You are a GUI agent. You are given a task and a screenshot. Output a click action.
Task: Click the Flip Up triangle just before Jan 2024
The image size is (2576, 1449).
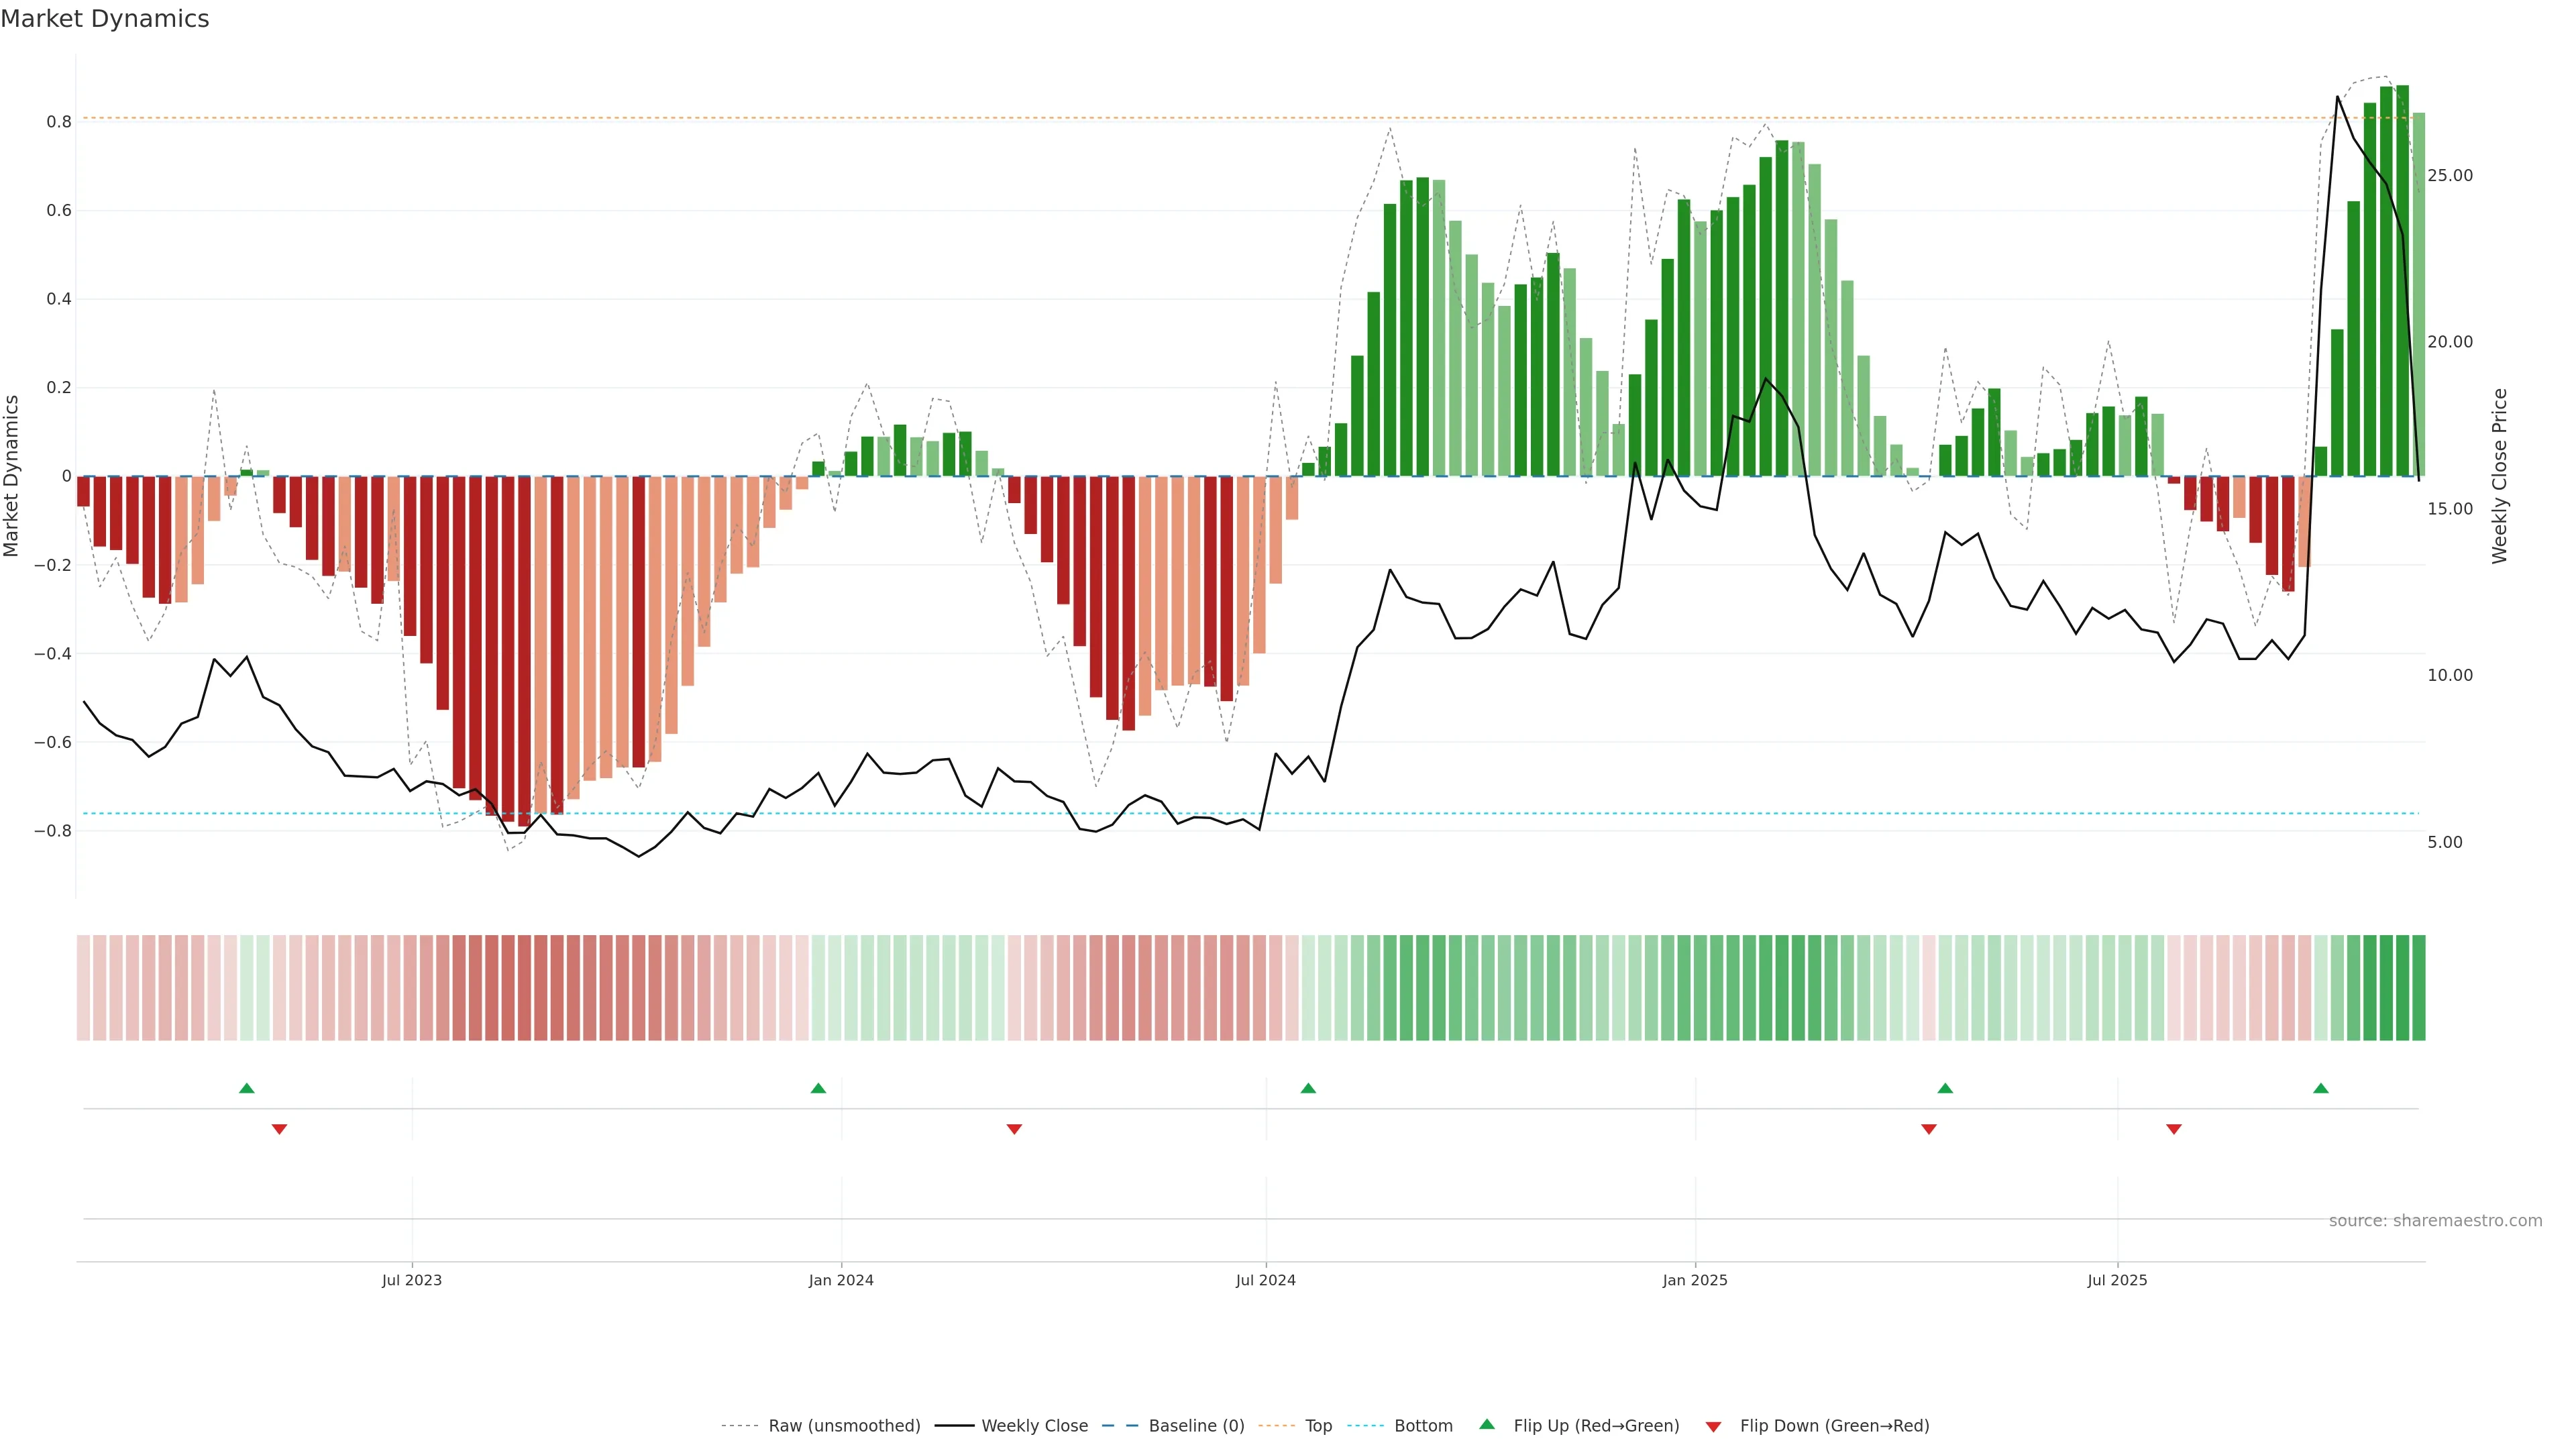coord(818,1088)
